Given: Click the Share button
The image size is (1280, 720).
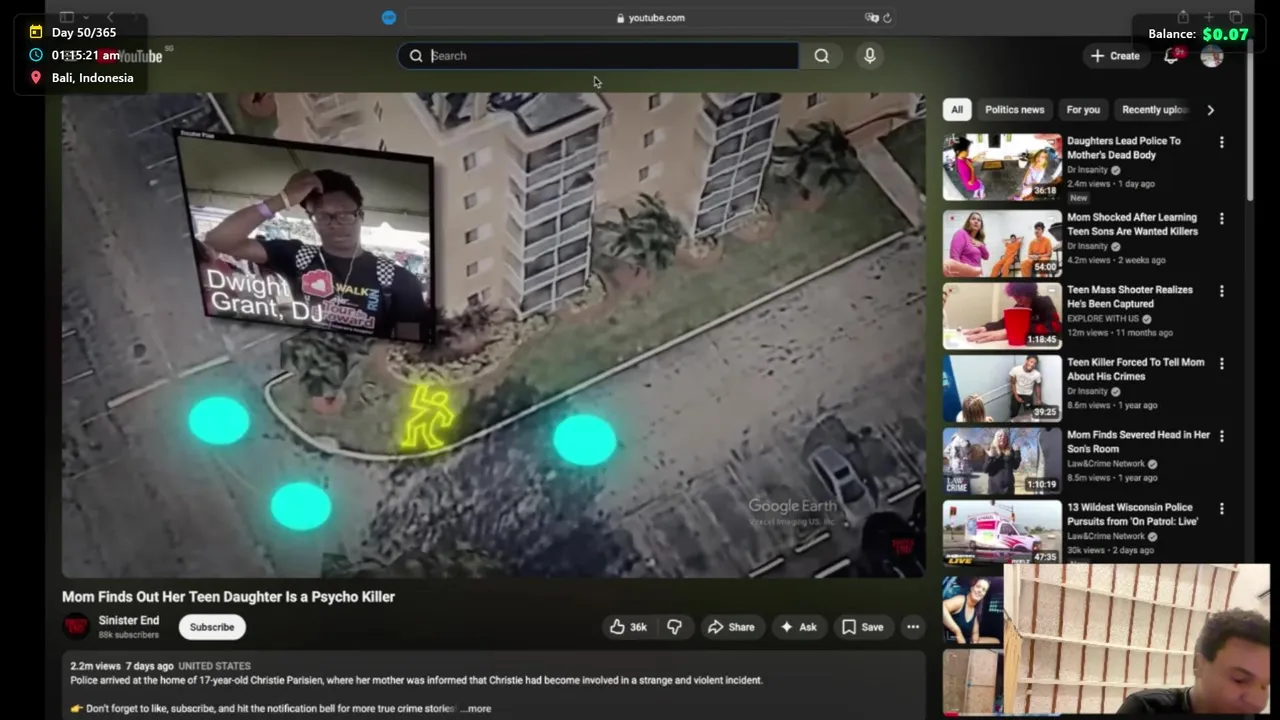Looking at the screenshot, I should (x=731, y=627).
